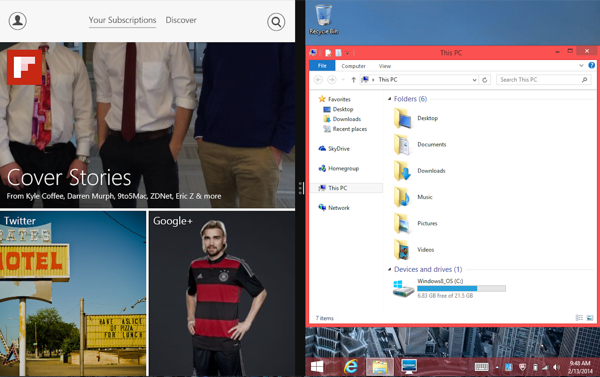Open the Computer ribbon tab
Screen dimensions: 600x377
click(354, 66)
